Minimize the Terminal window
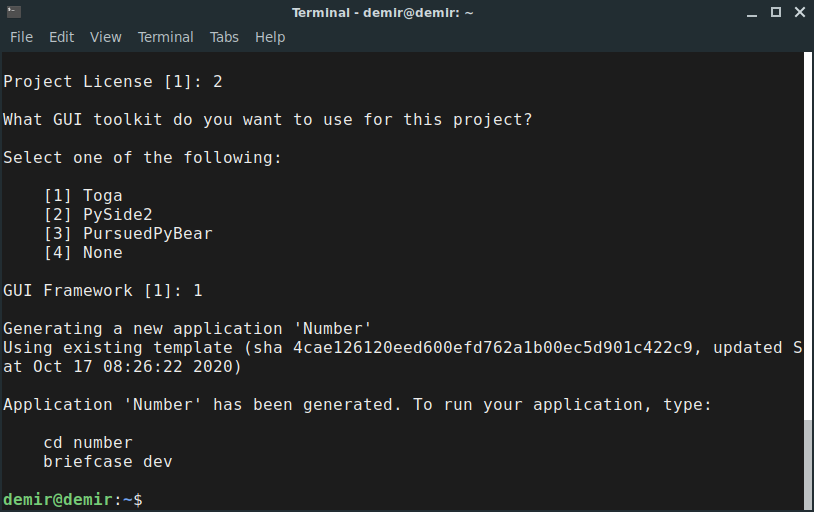 [x=752, y=13]
